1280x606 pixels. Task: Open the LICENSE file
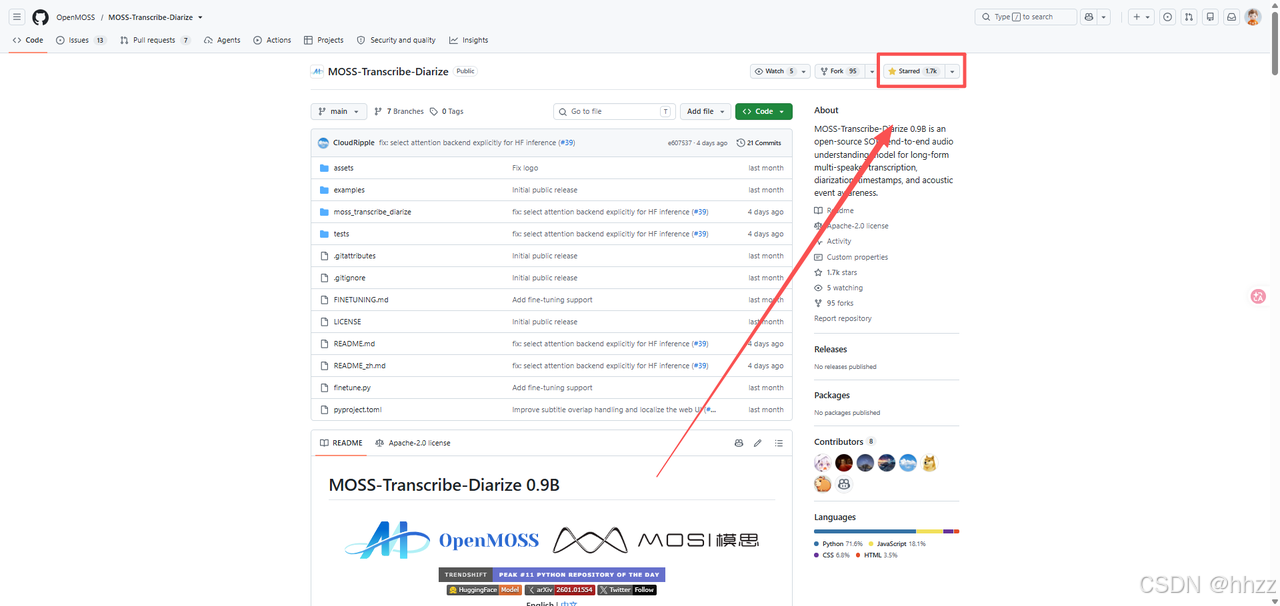point(346,322)
